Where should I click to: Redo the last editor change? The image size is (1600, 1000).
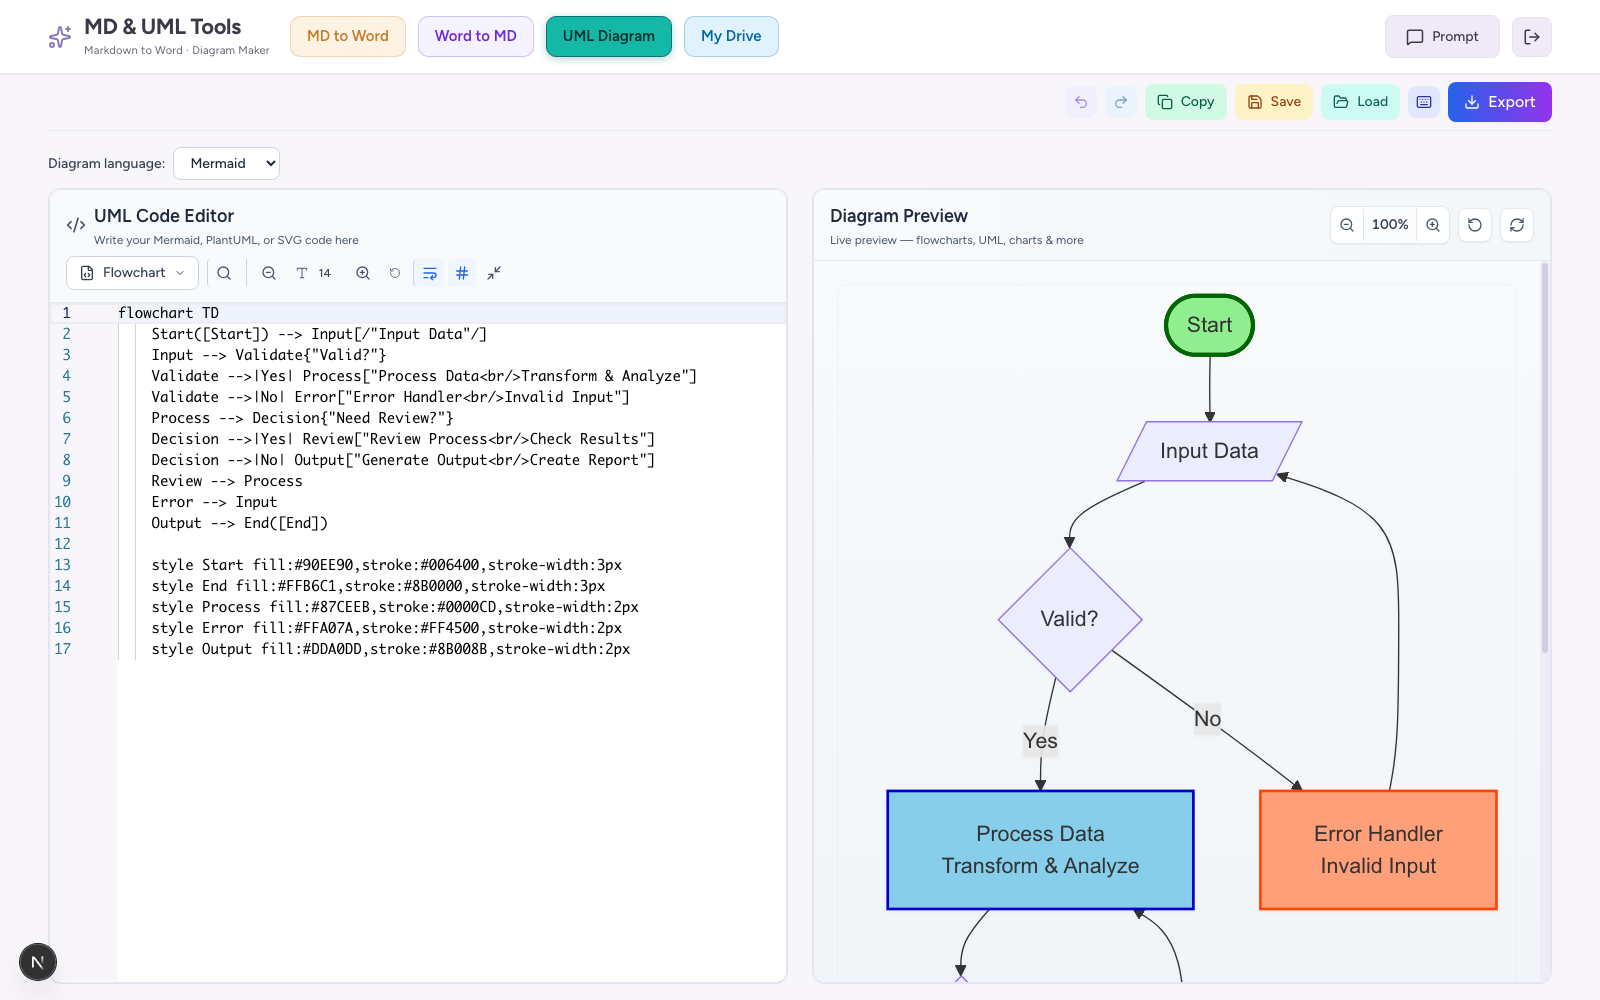tap(1121, 102)
